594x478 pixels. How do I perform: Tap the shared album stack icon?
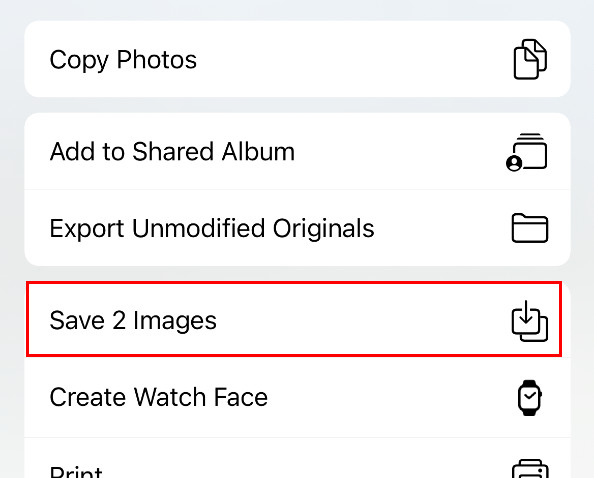527,152
